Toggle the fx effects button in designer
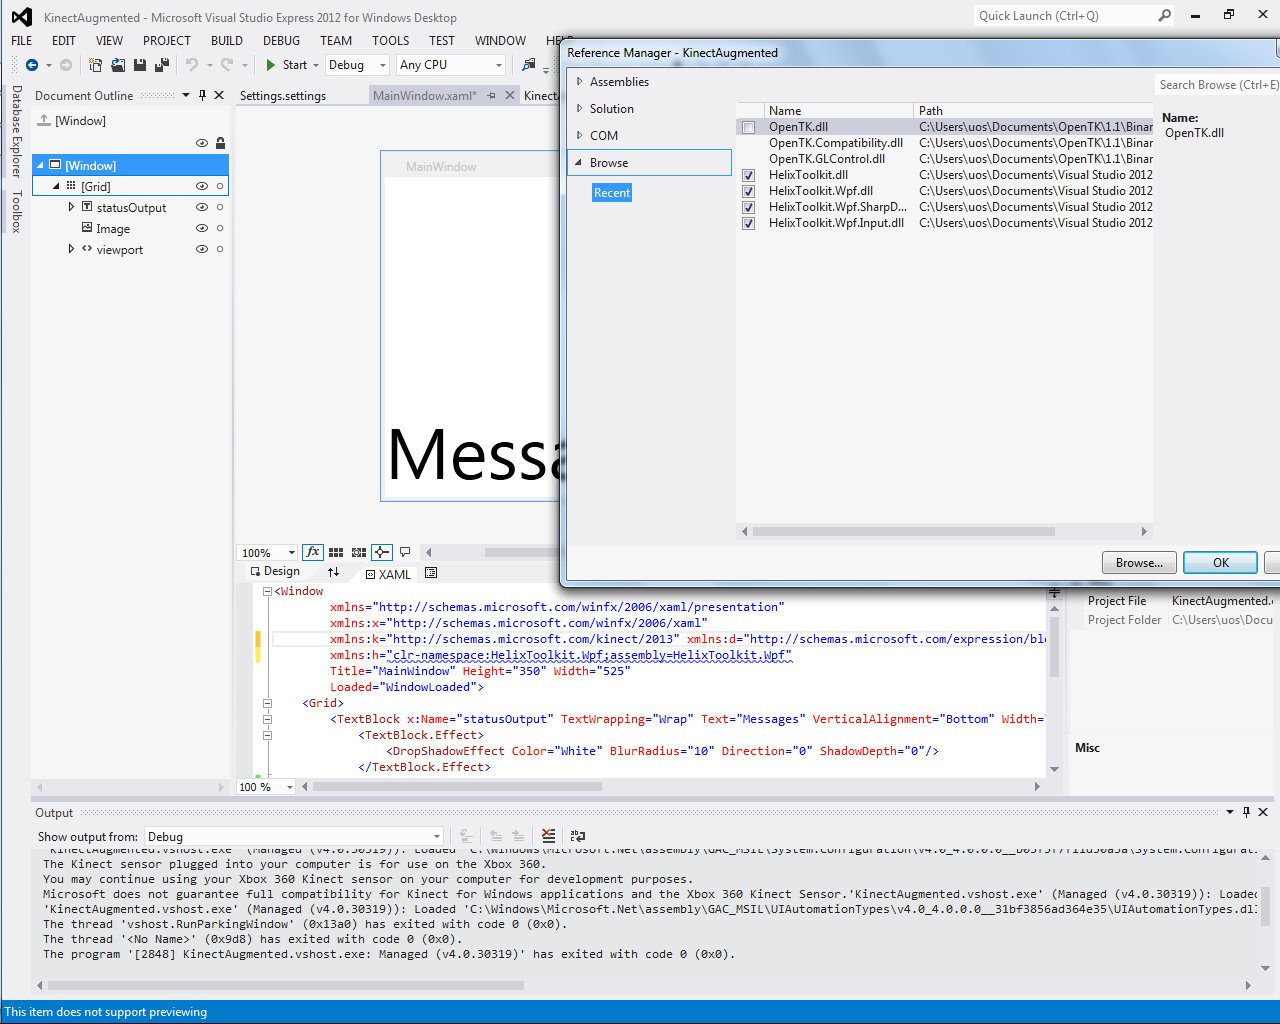Viewport: 1280px width, 1024px height. coord(313,552)
